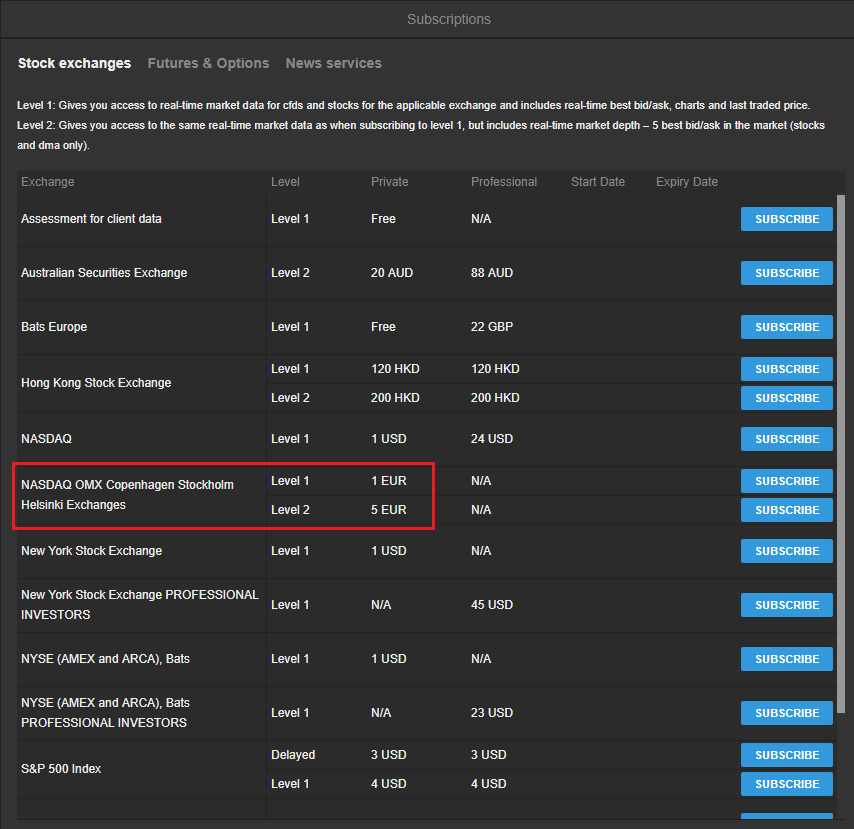Subscribe to New York Stock Exchange private

click(x=786, y=551)
